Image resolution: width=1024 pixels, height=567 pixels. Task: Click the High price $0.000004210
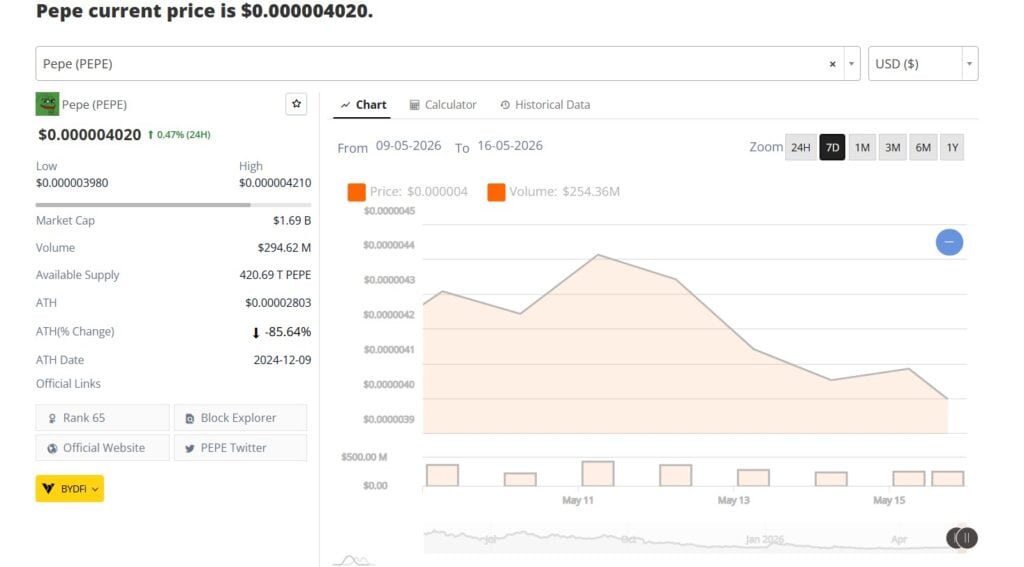[x=275, y=183]
